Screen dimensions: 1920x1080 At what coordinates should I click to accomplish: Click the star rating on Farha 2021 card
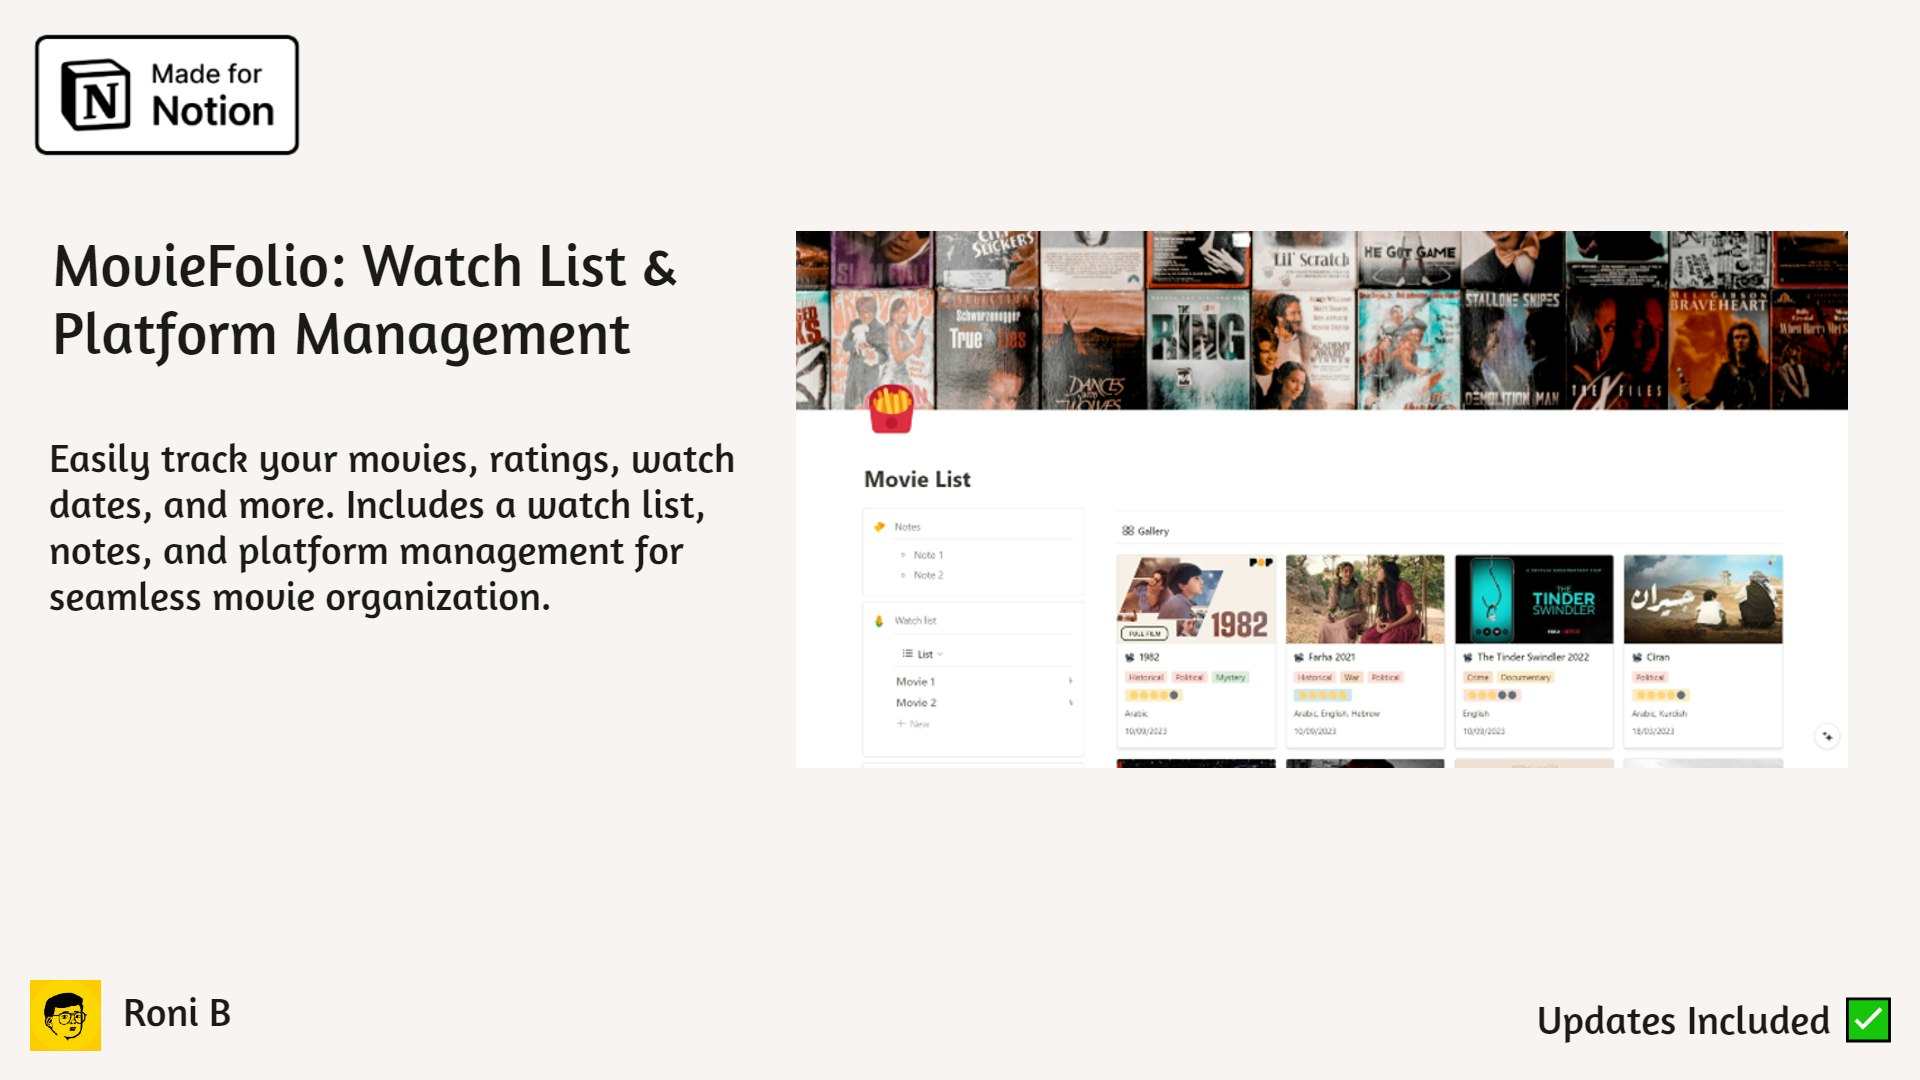tap(1323, 695)
